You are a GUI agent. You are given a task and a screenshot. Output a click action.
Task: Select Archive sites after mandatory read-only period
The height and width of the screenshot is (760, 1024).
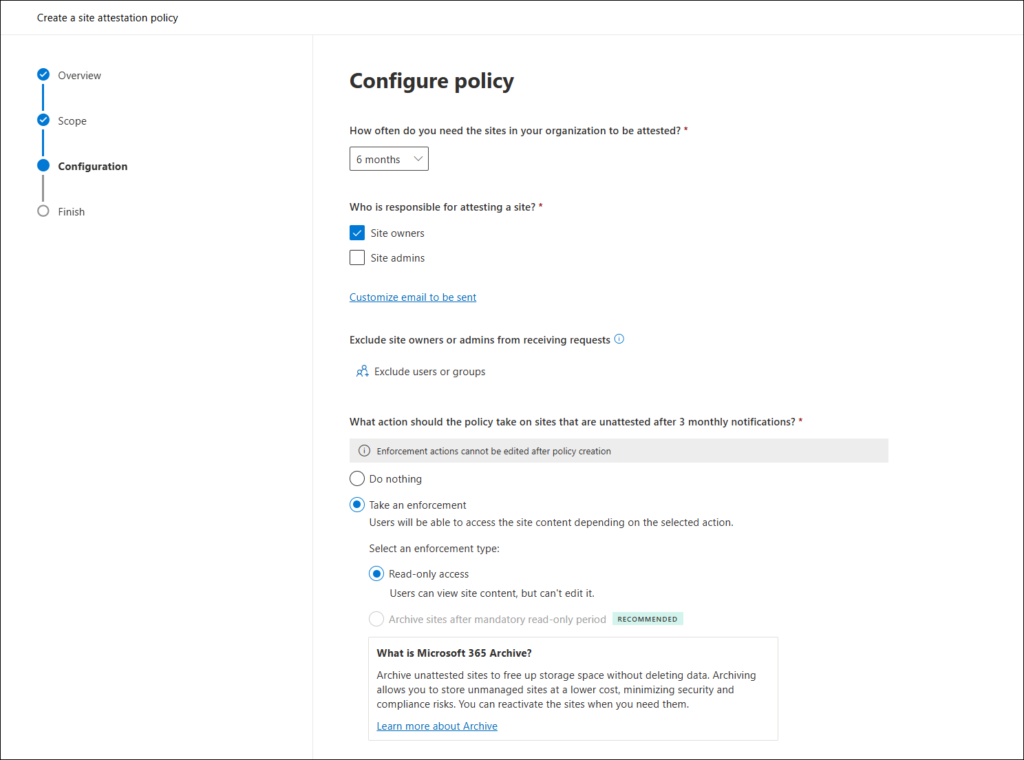coord(376,619)
